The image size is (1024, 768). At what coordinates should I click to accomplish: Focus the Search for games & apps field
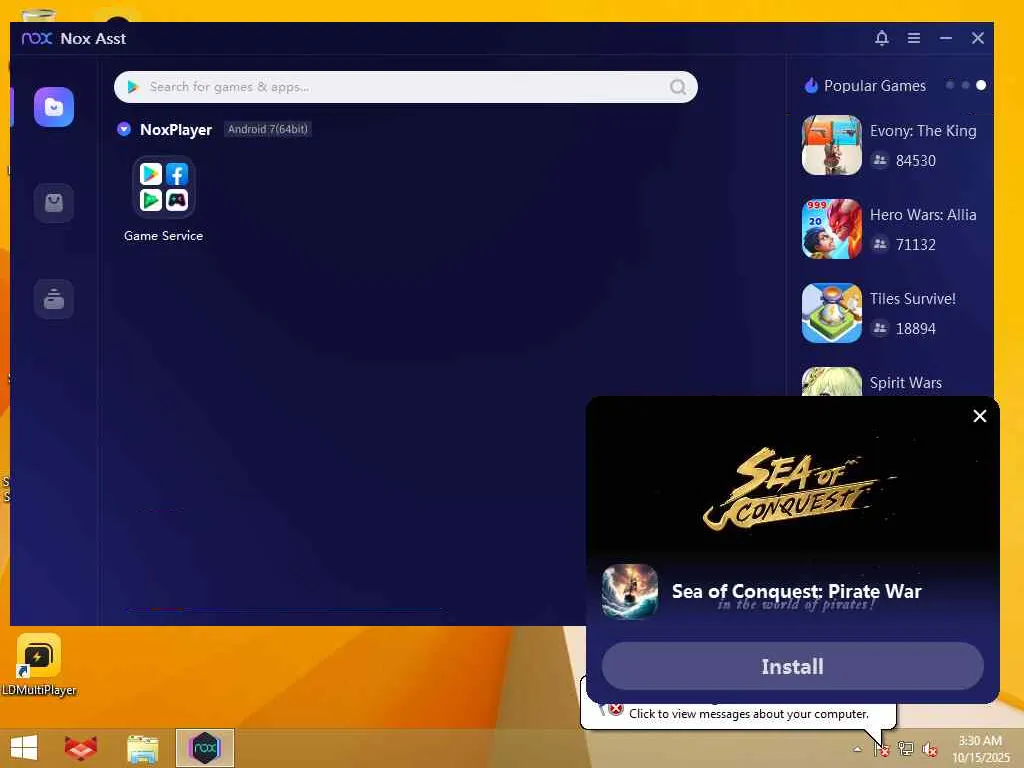(406, 87)
